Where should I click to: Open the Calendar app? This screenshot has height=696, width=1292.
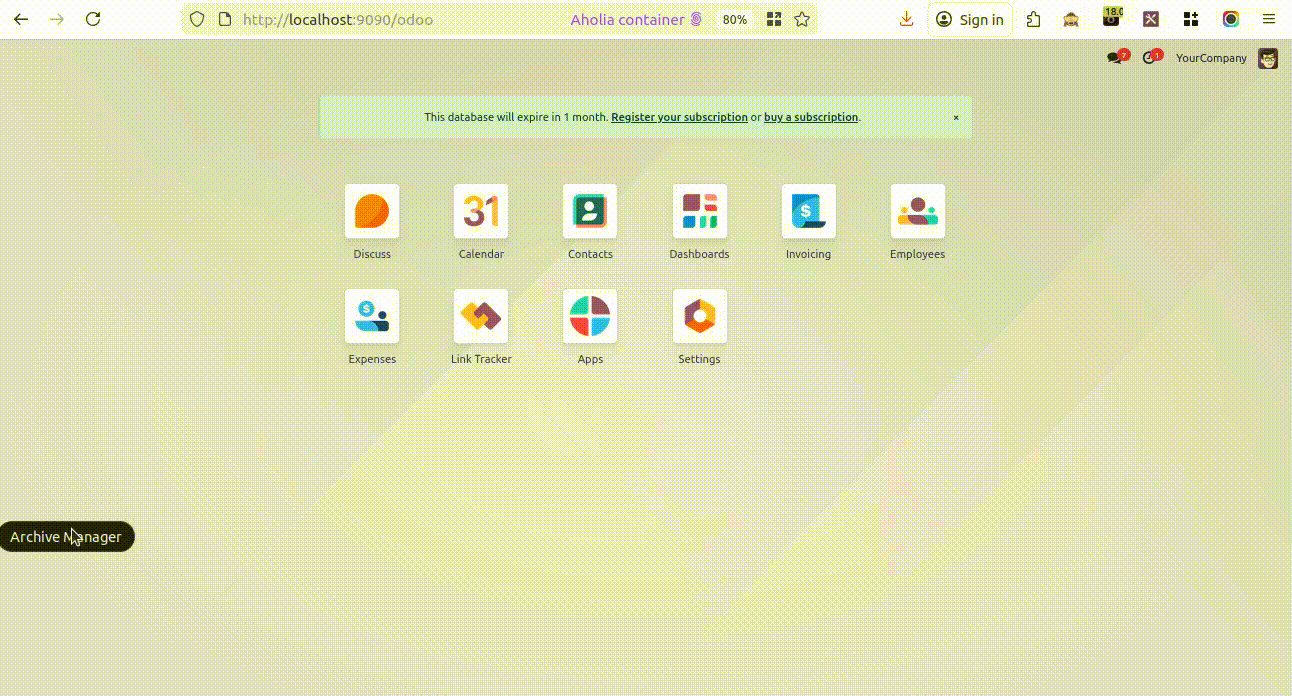[481, 211]
